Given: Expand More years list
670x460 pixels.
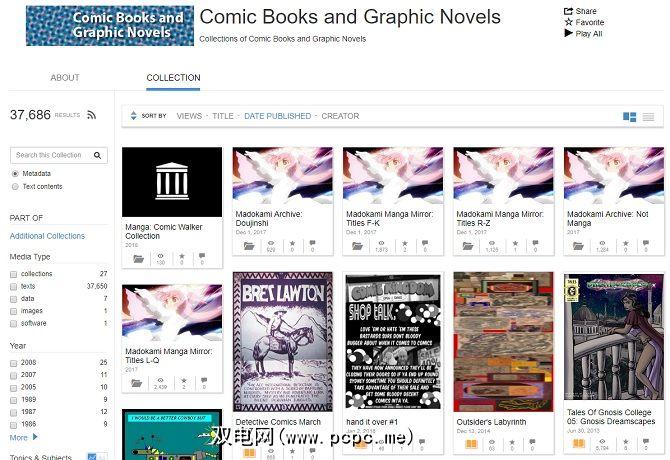Looking at the screenshot, I should [24, 437].
